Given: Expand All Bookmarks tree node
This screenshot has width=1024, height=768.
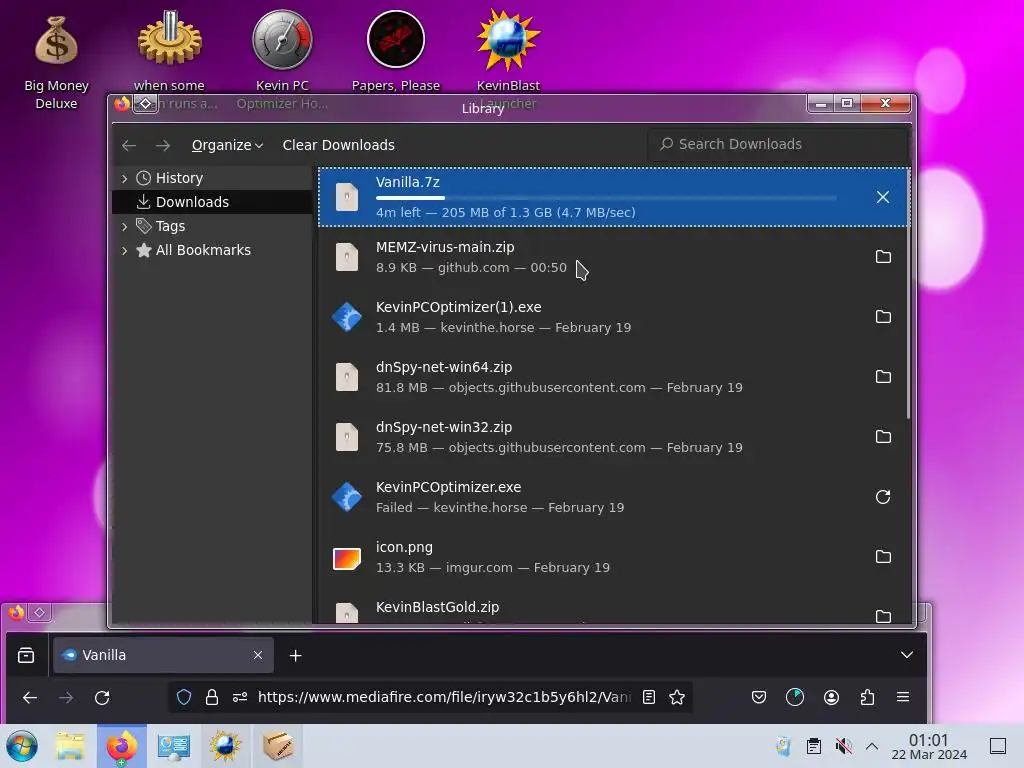Looking at the screenshot, I should pyautogui.click(x=124, y=250).
